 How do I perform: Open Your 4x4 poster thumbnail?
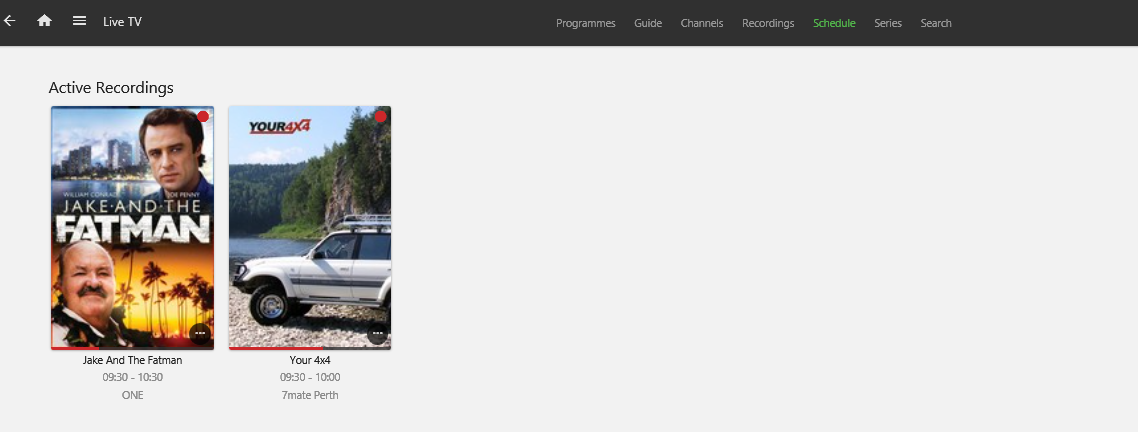pos(310,227)
